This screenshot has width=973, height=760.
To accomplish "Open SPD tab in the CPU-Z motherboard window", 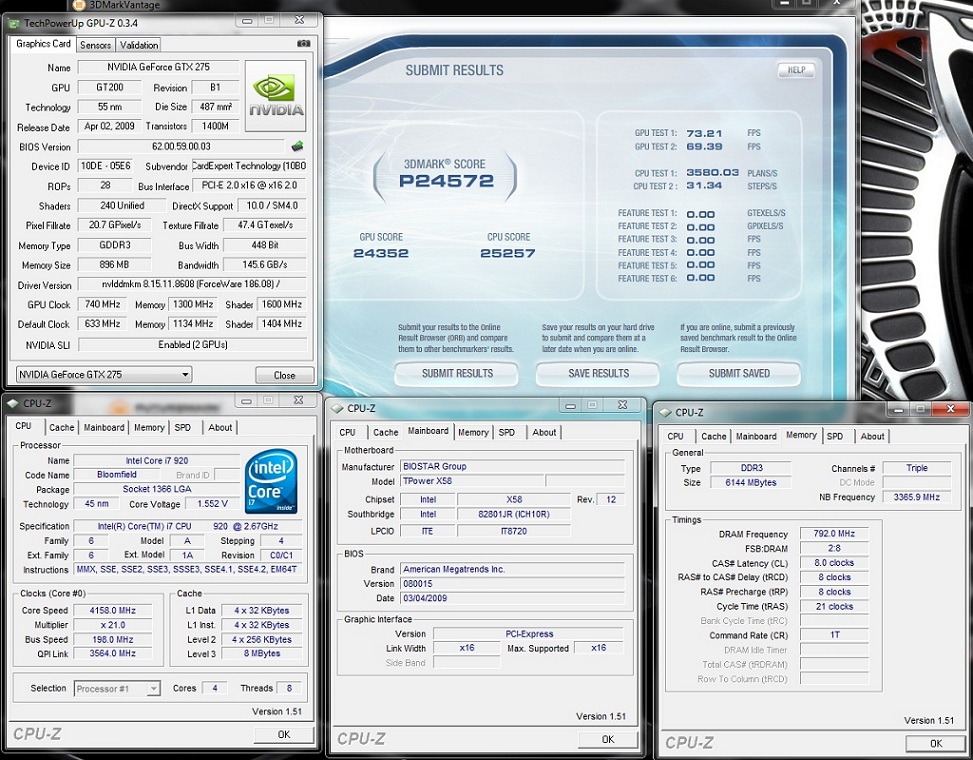I will [x=506, y=432].
